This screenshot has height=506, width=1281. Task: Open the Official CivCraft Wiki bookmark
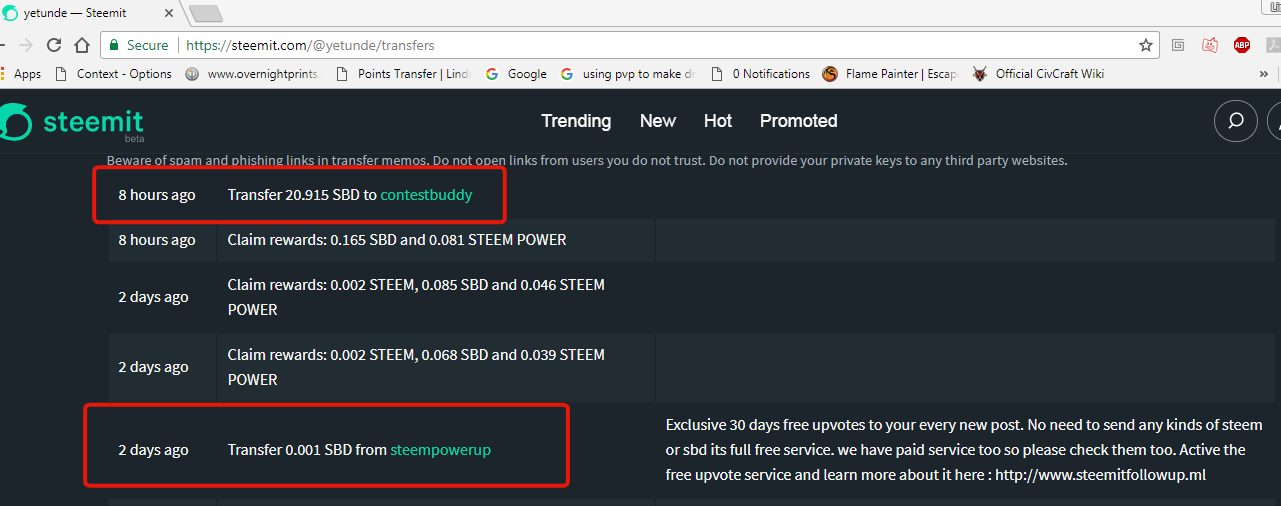pyautogui.click(x=1038, y=74)
